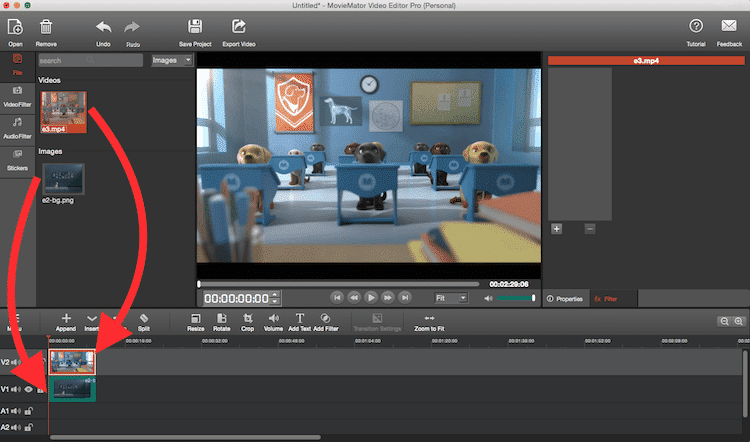Mute the V1 track
Screen dimensions: 750x442
pos(16,389)
